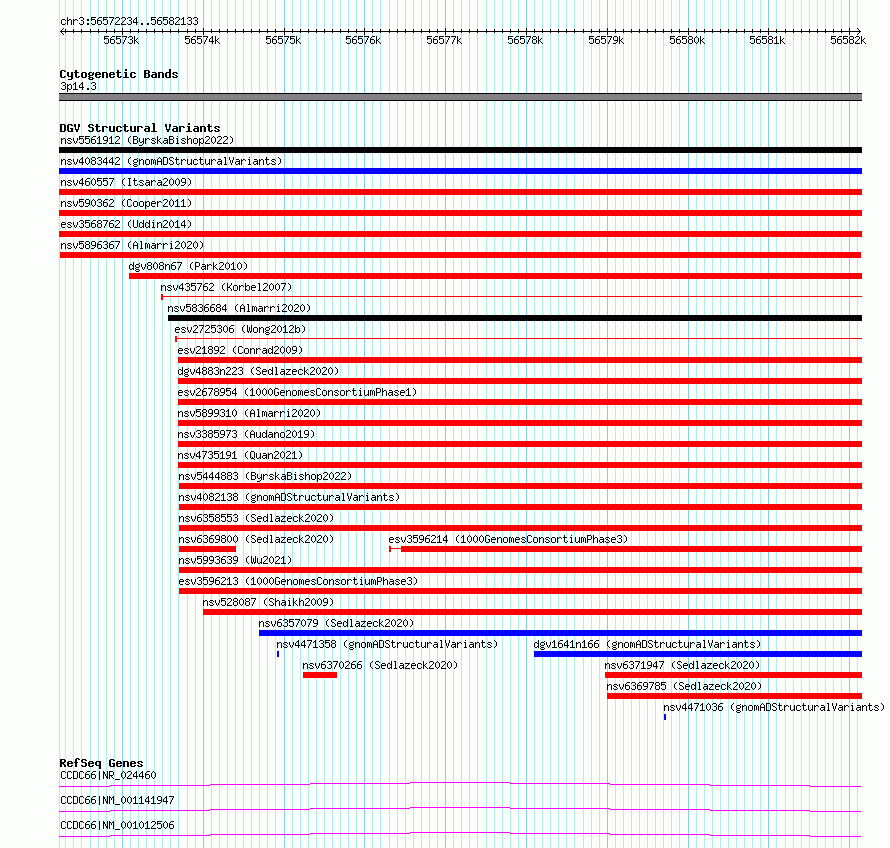The width and height of the screenshot is (890, 848).
Task: Click nsv6357079 (Sedlazeck2020) label
Action: click(336, 623)
